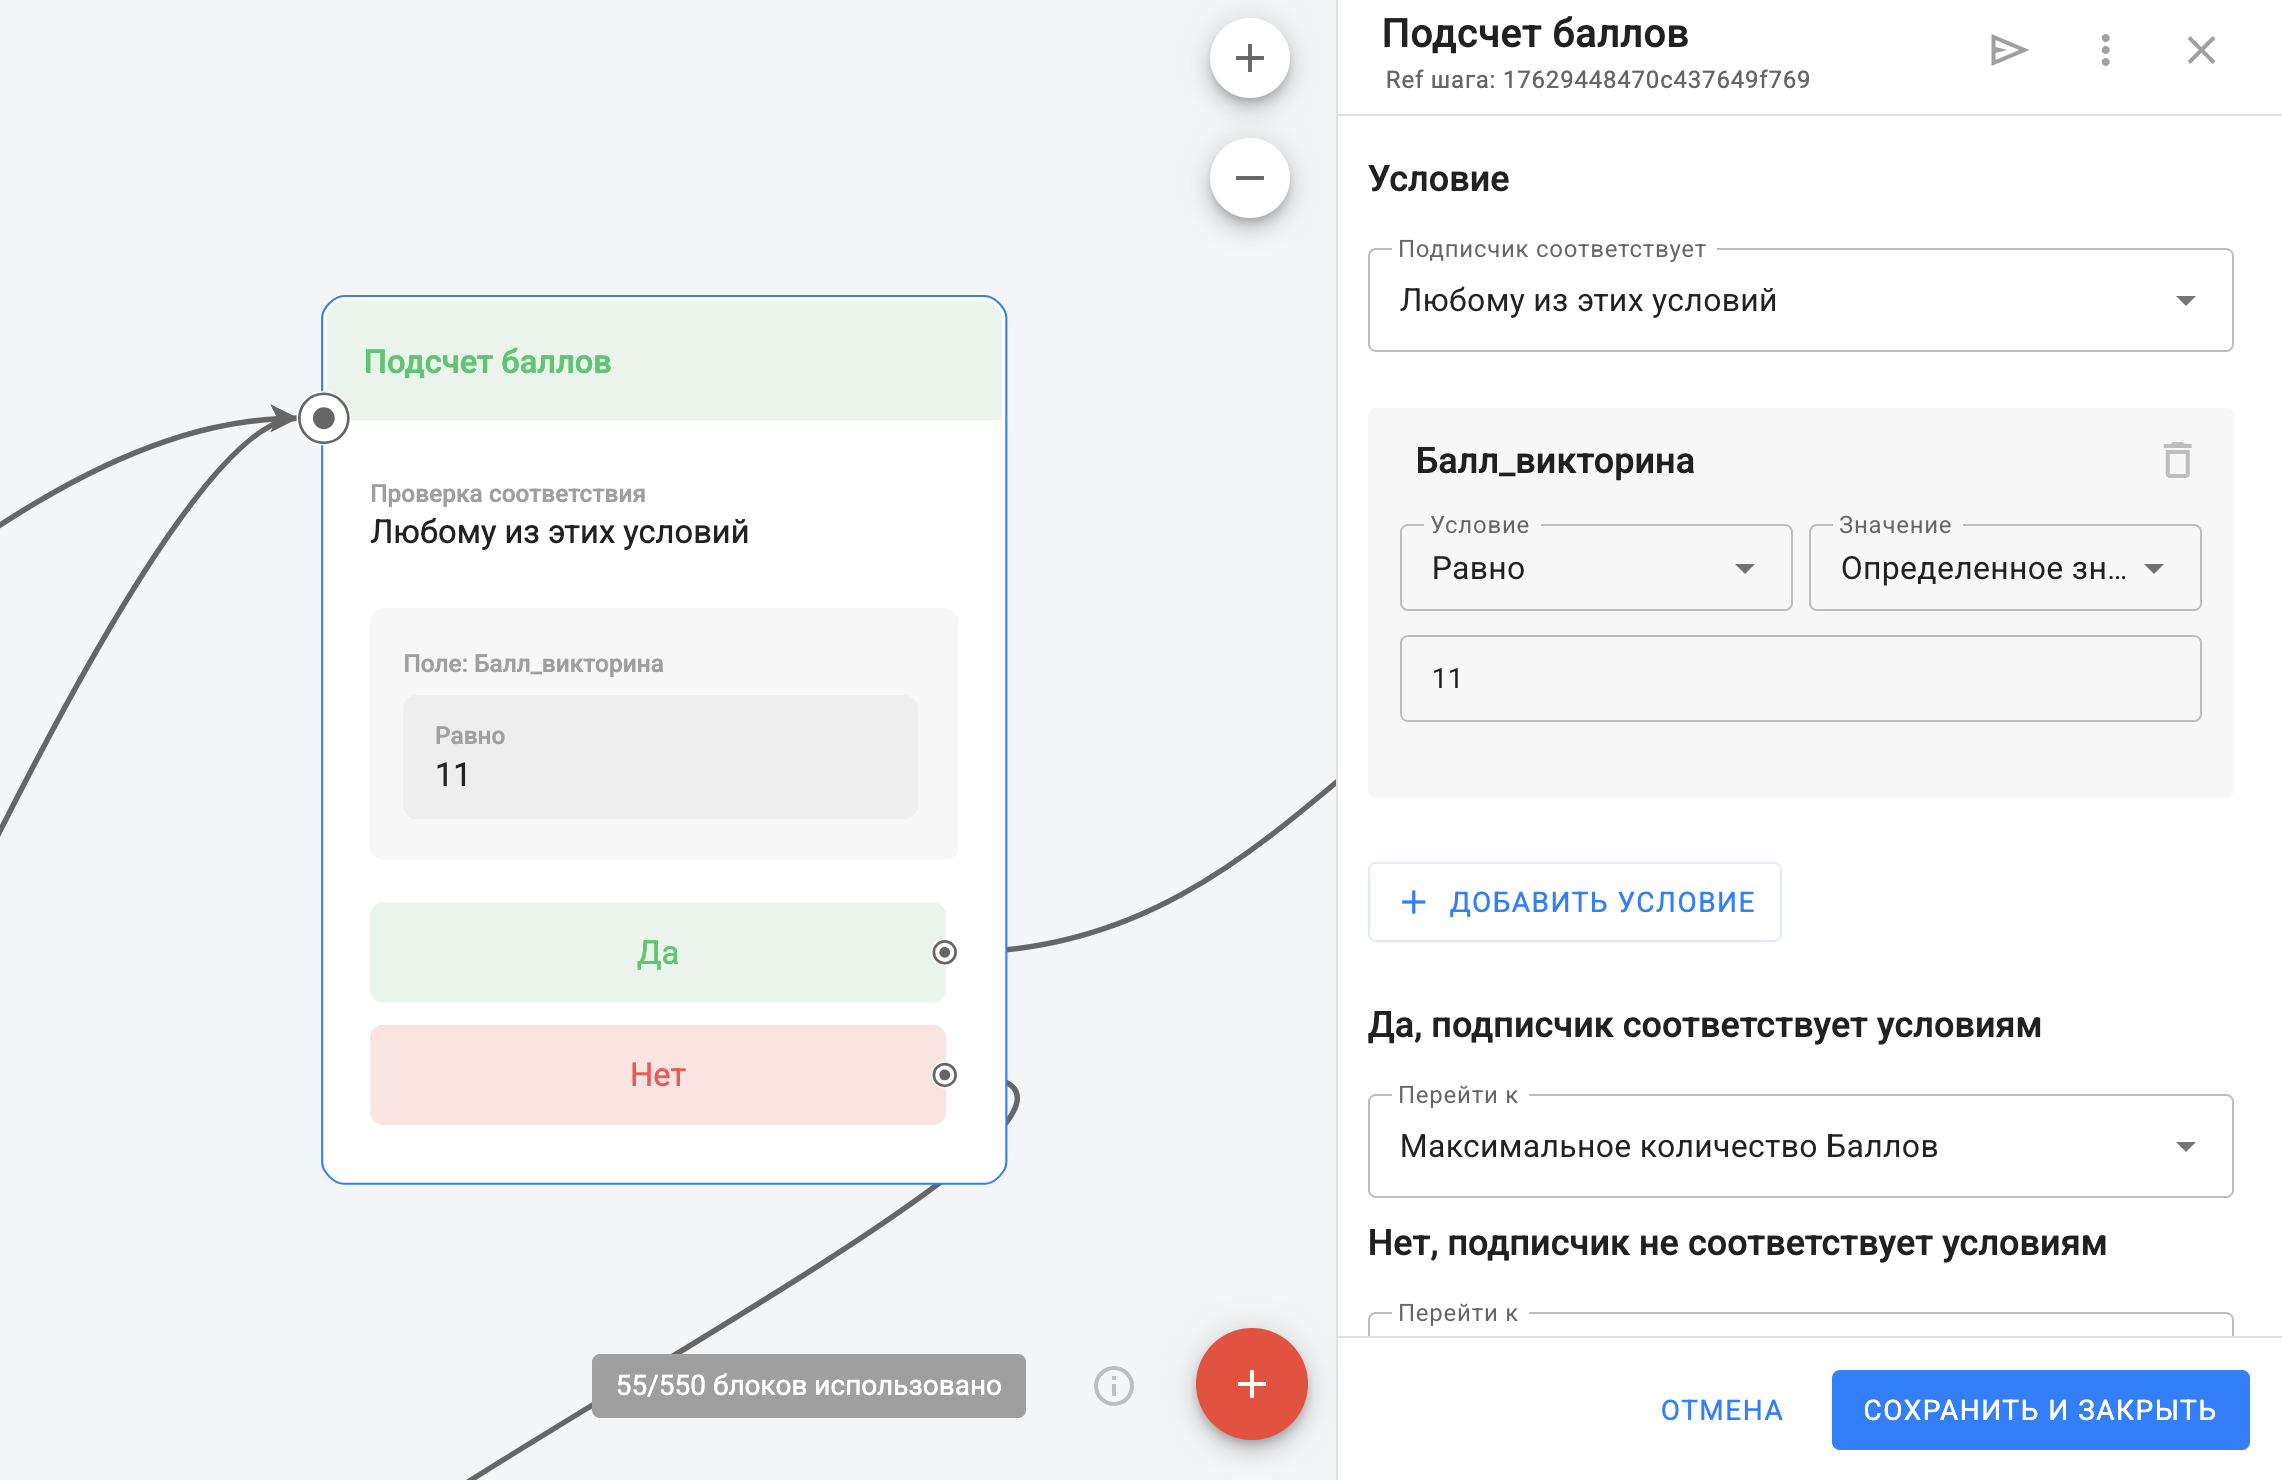Open the Подписчик соответствует dropdown

pyautogui.click(x=1799, y=301)
